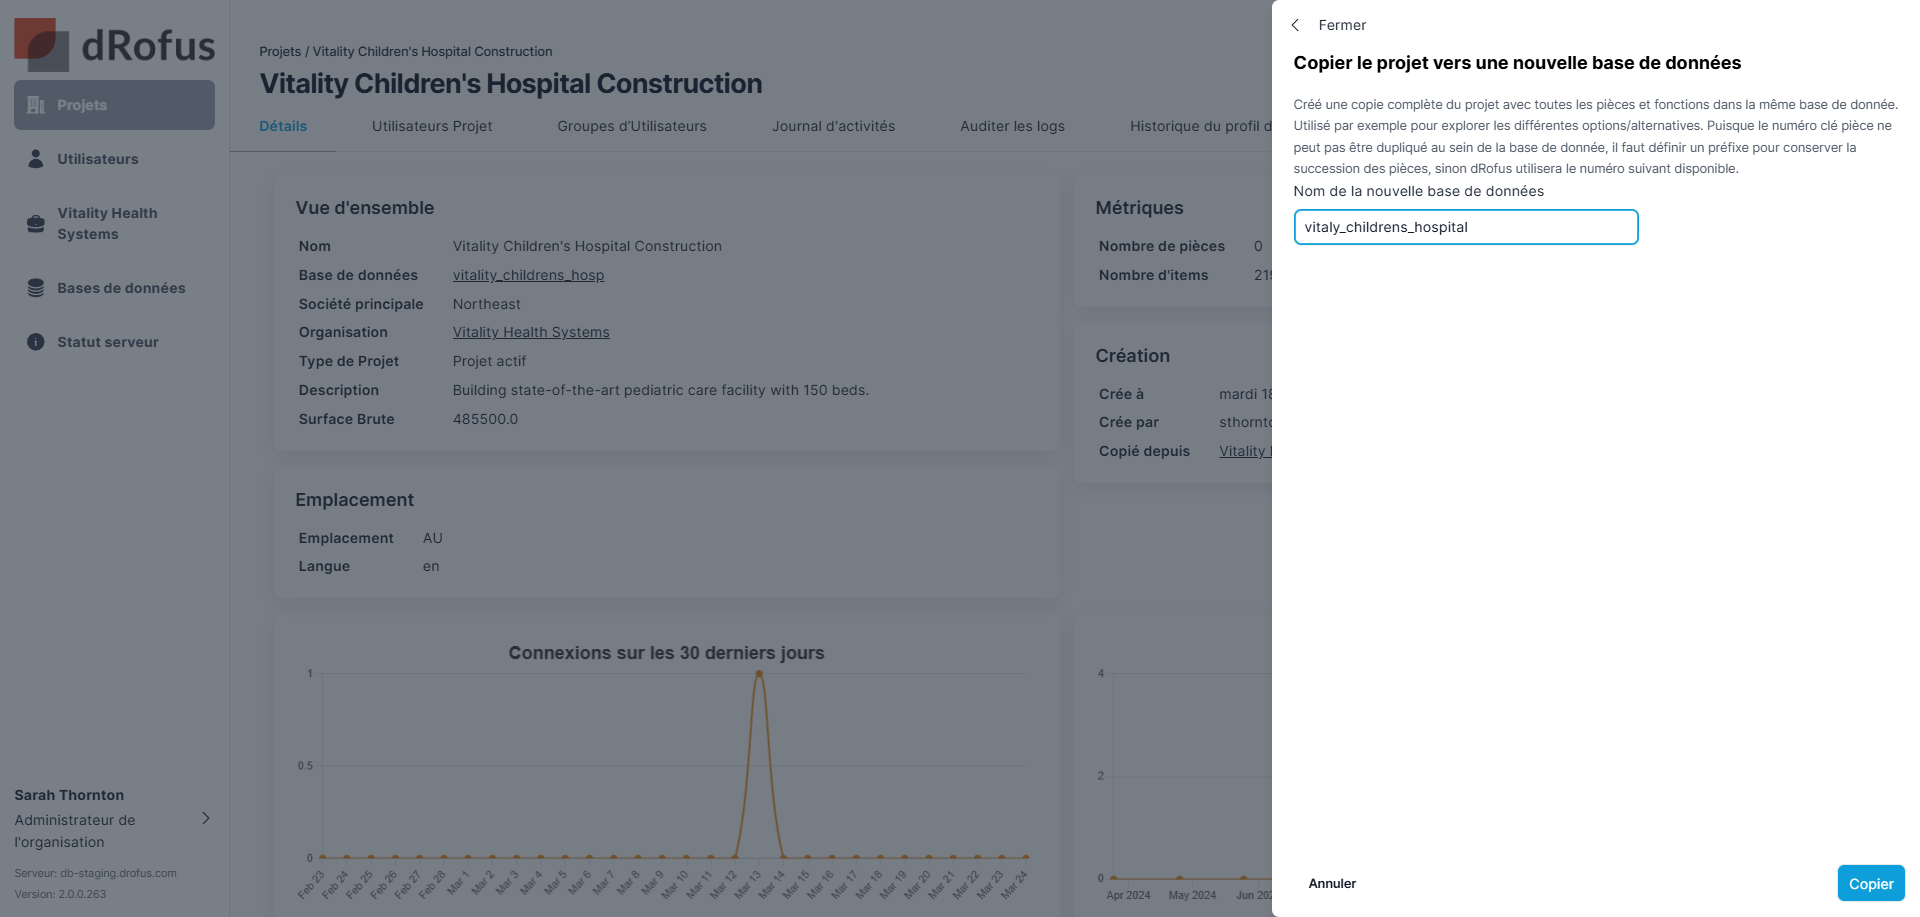Viewport: 1920px width, 917px height.
Task: Open the Utilisateurs Projet tab
Action: tap(432, 126)
